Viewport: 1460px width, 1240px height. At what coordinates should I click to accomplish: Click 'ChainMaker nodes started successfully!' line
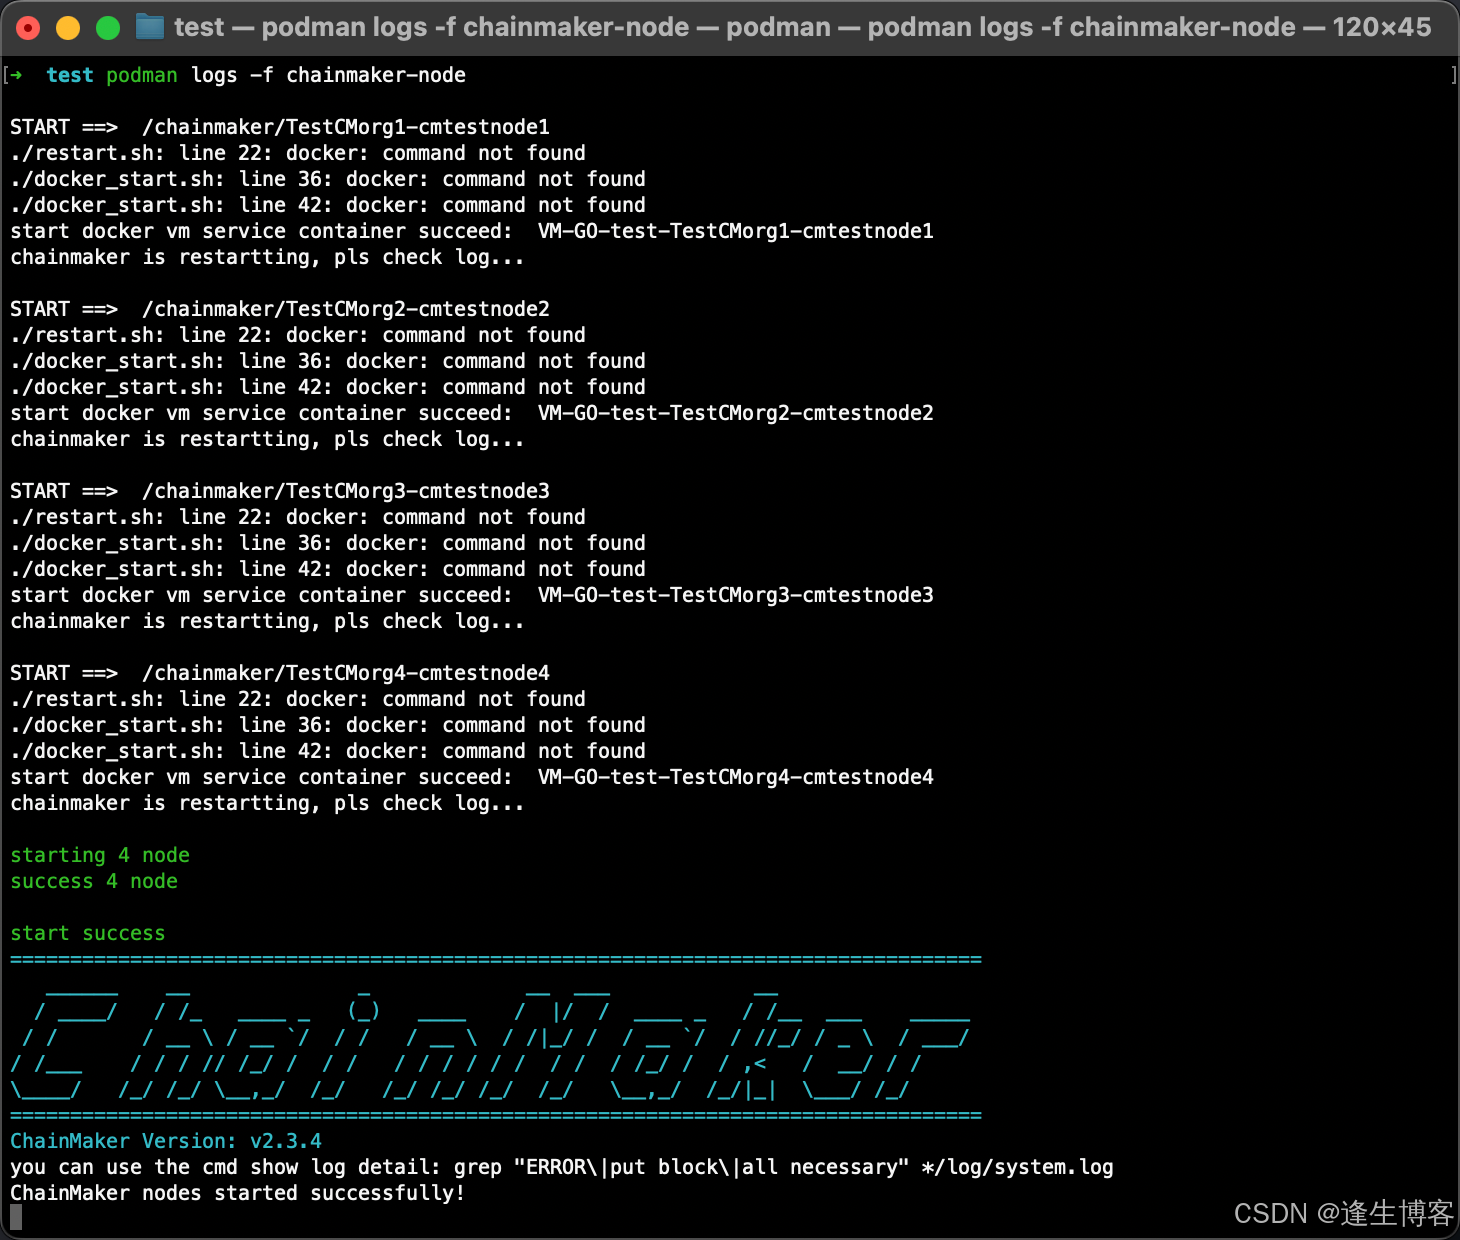click(x=238, y=1193)
